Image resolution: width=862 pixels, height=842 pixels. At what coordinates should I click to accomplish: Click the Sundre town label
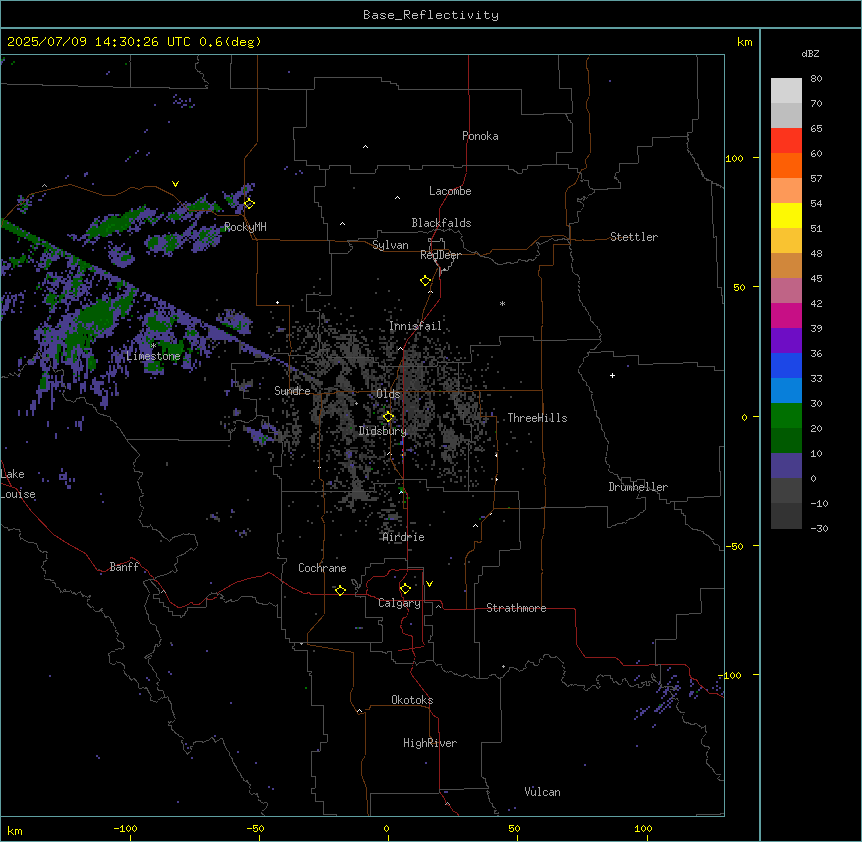tap(292, 391)
